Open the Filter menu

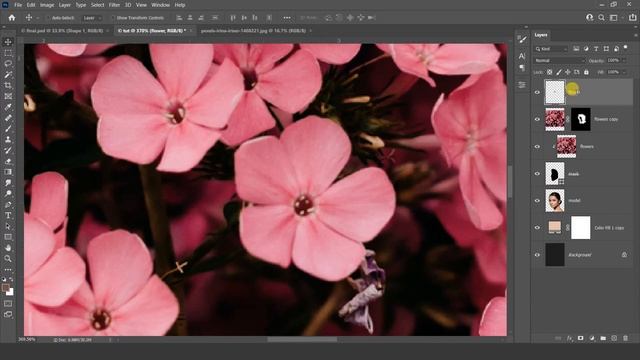[114, 5]
